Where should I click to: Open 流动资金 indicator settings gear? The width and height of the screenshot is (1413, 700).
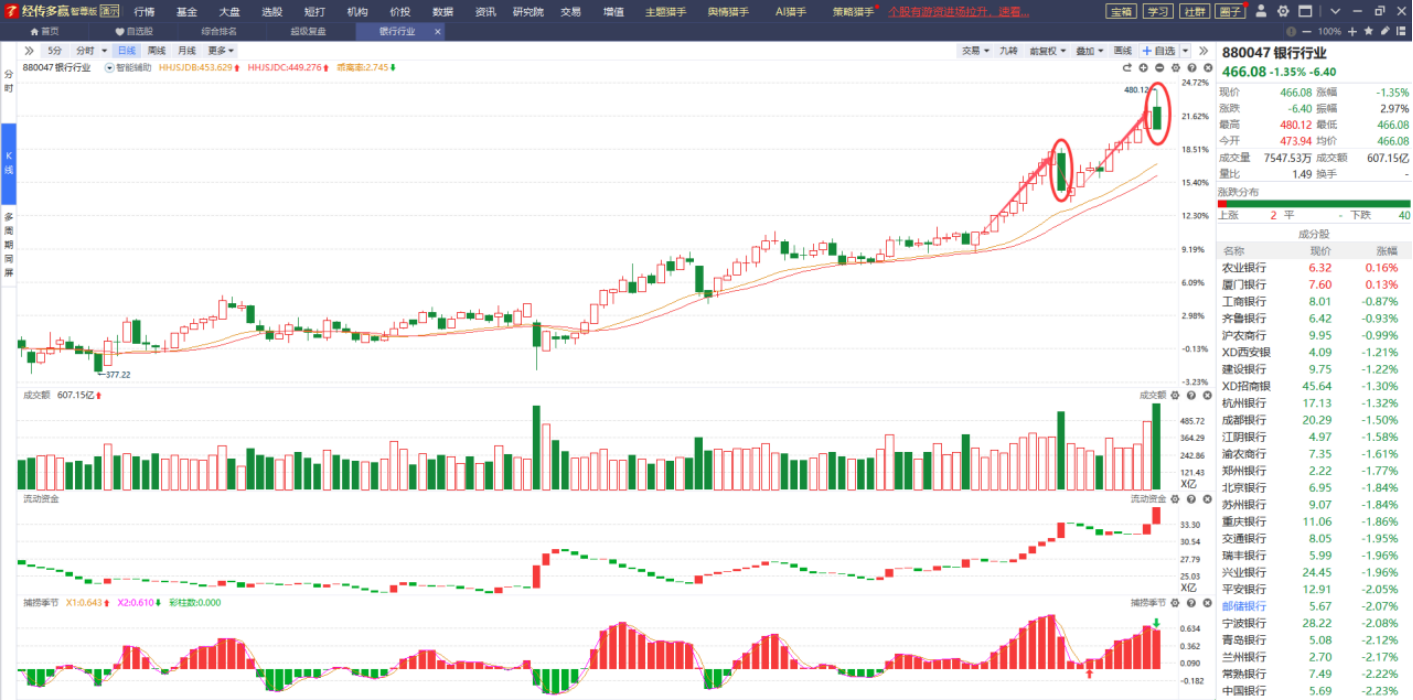pyautogui.click(x=1175, y=498)
